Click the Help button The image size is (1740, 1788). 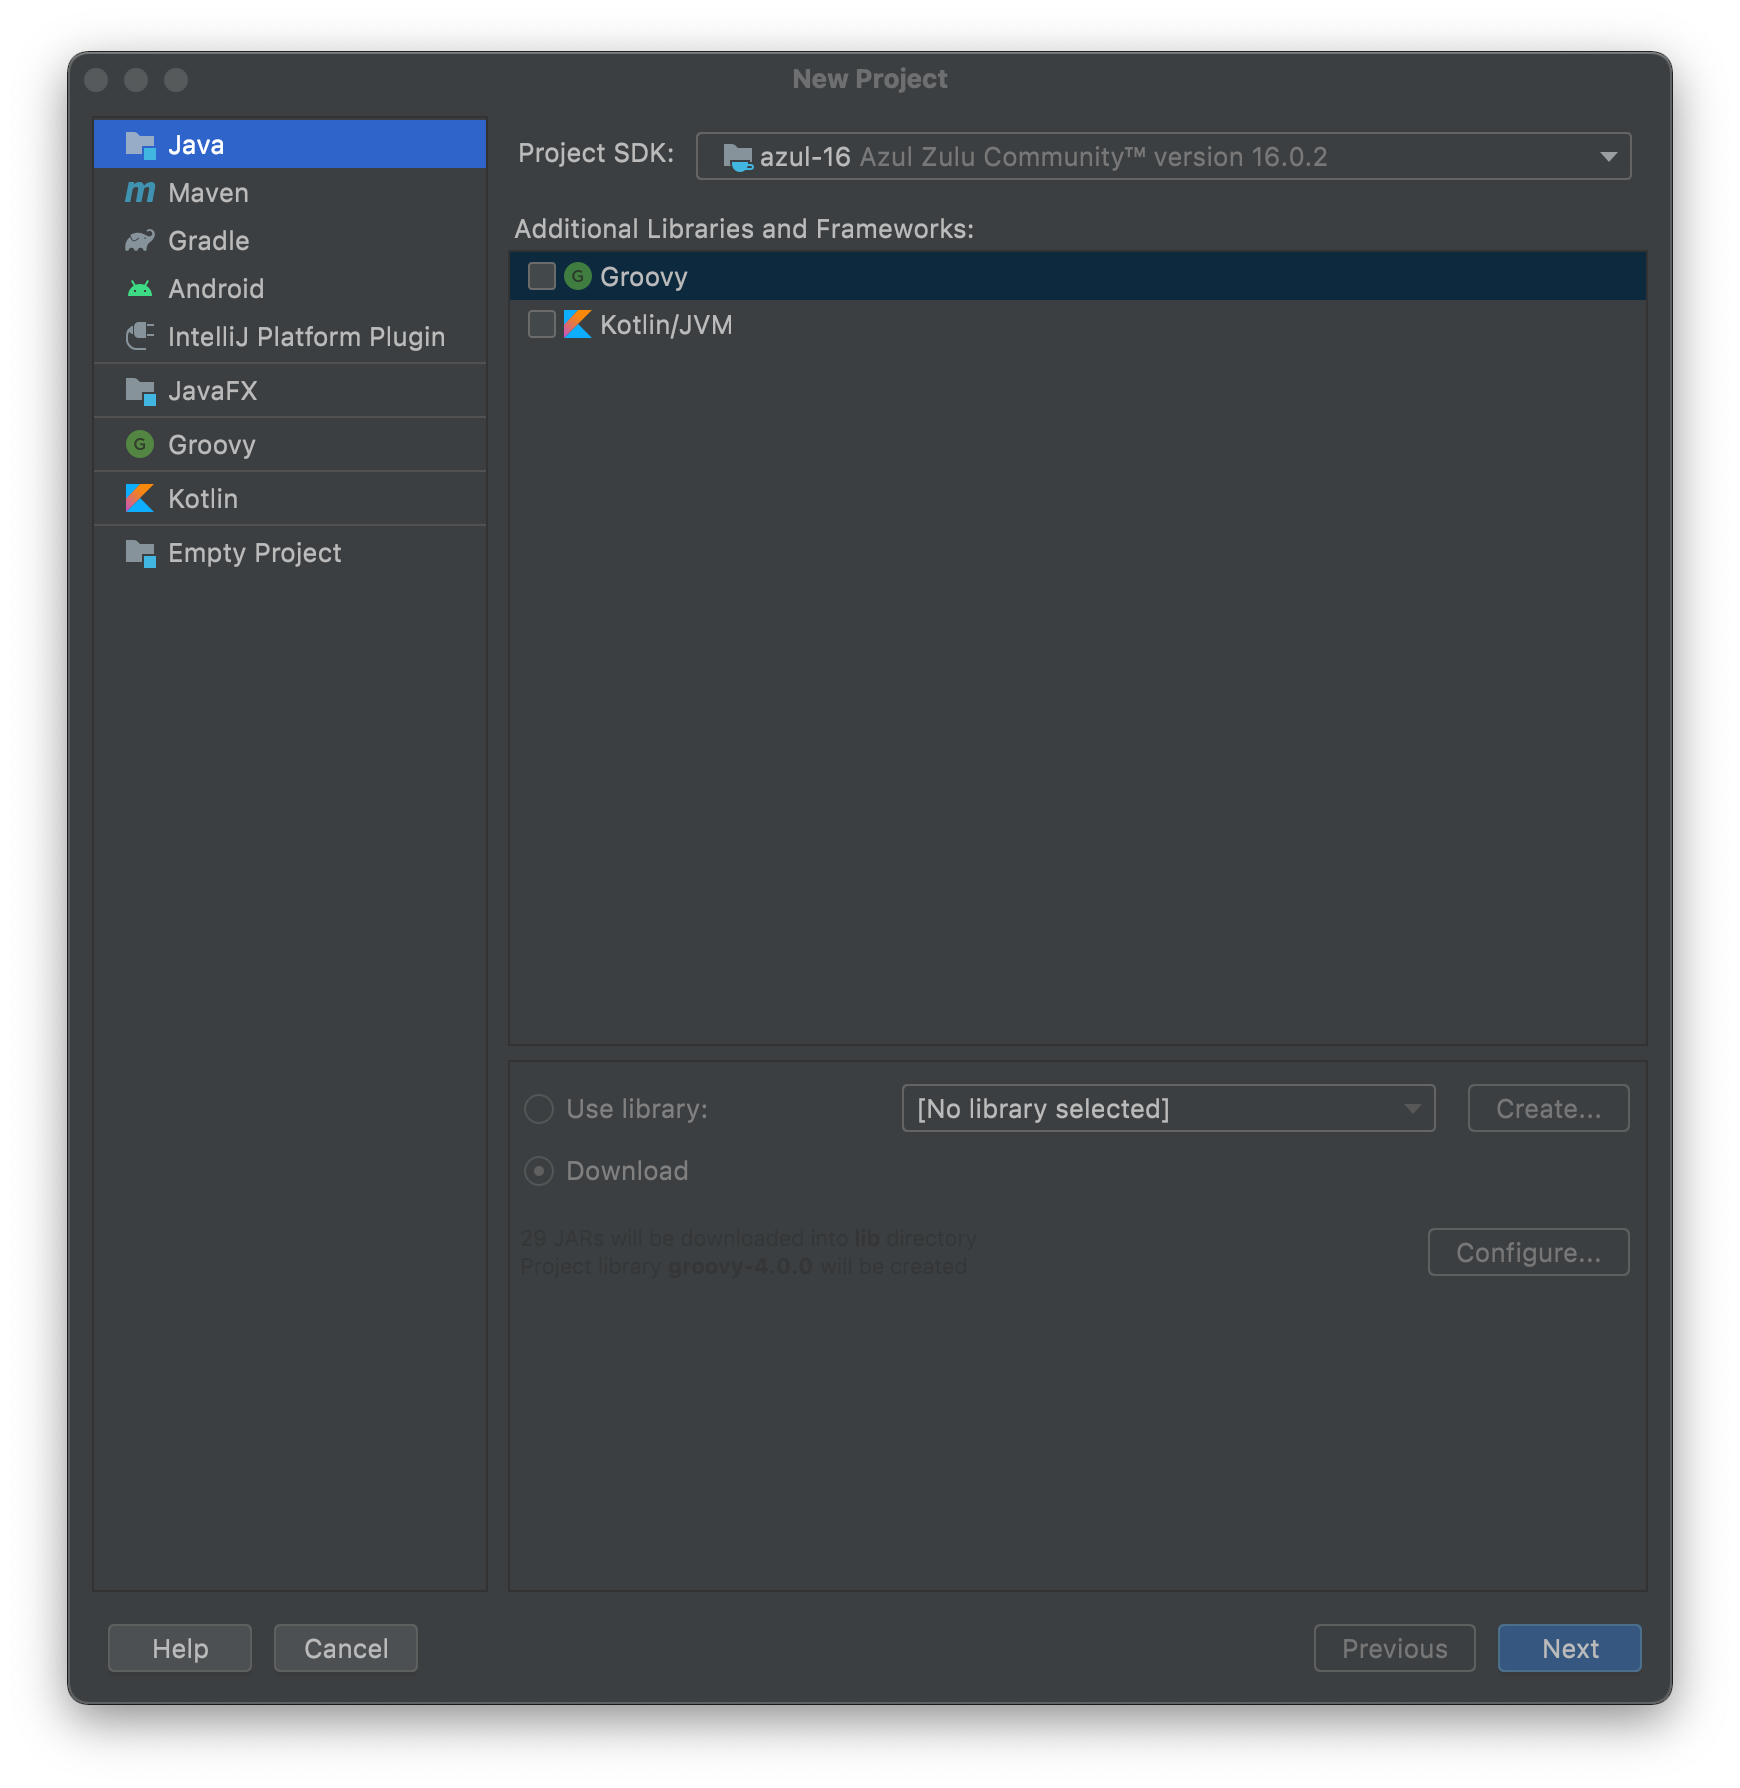click(180, 1648)
